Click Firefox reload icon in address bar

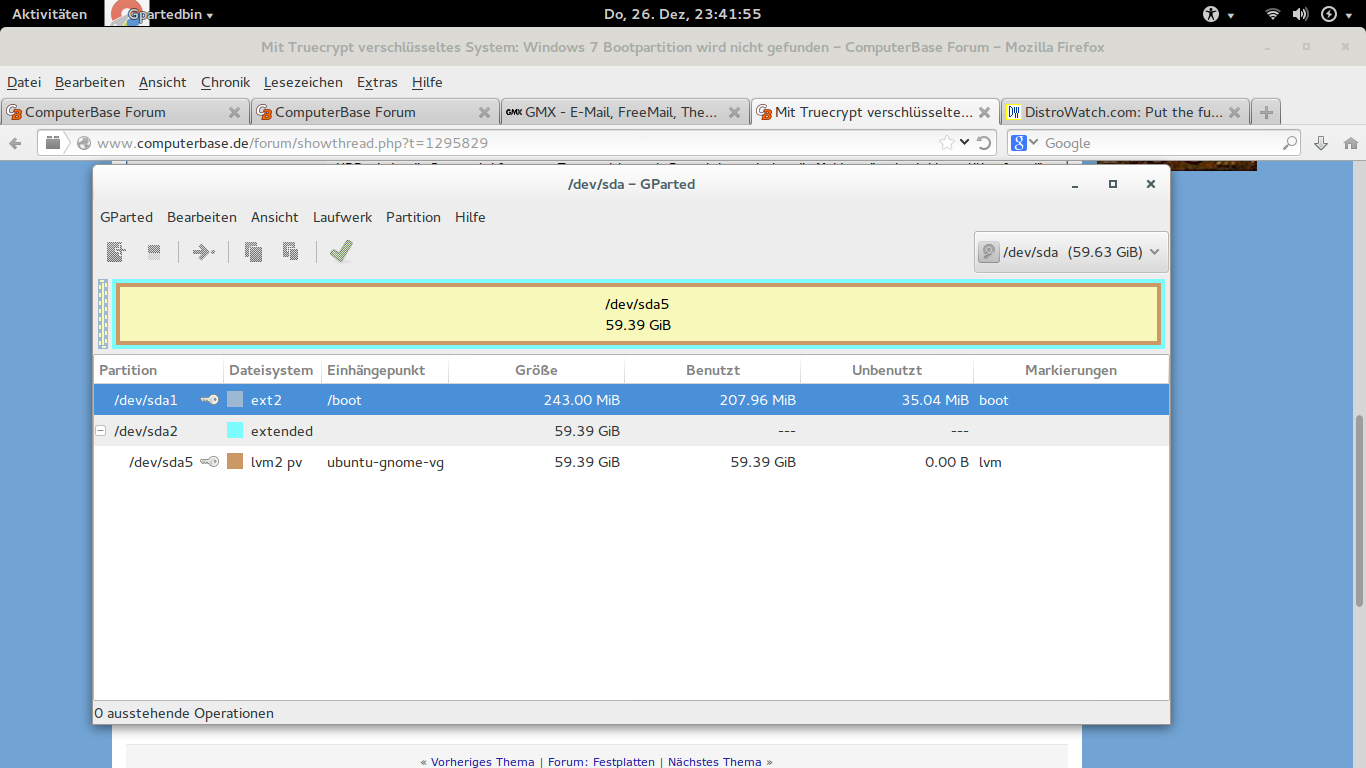coord(984,143)
